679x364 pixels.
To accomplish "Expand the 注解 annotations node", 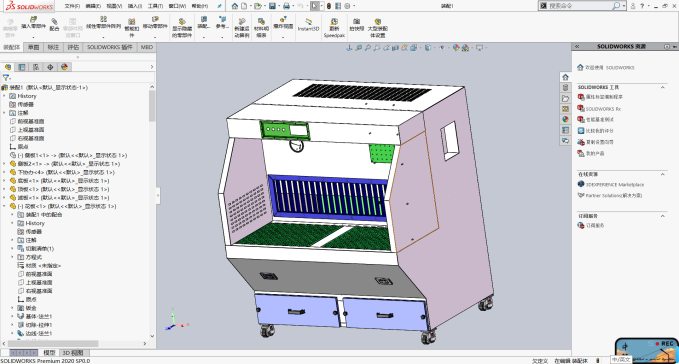I will point(5,113).
